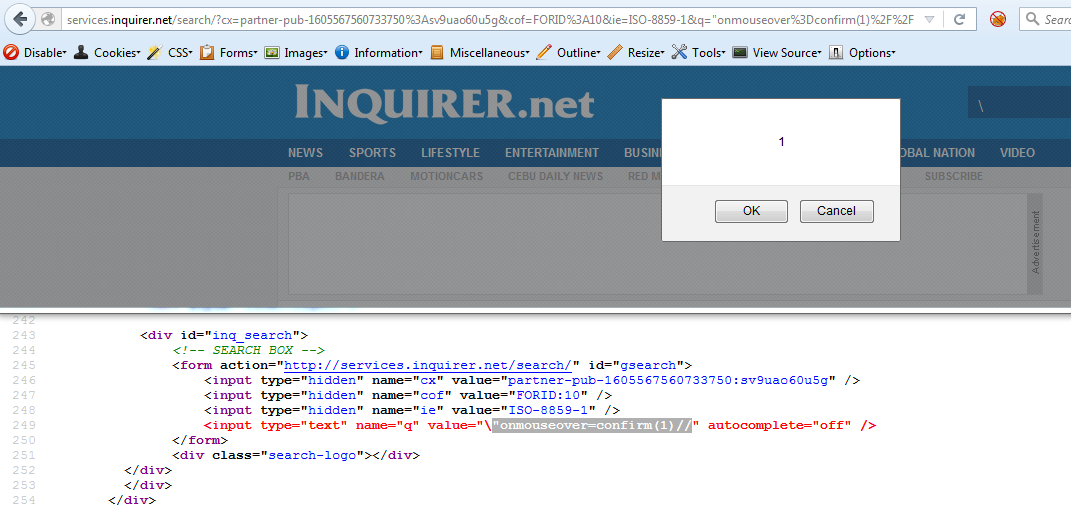Image resolution: width=1071 pixels, height=509 pixels.
Task: Click the Images picture icon
Action: [272, 53]
